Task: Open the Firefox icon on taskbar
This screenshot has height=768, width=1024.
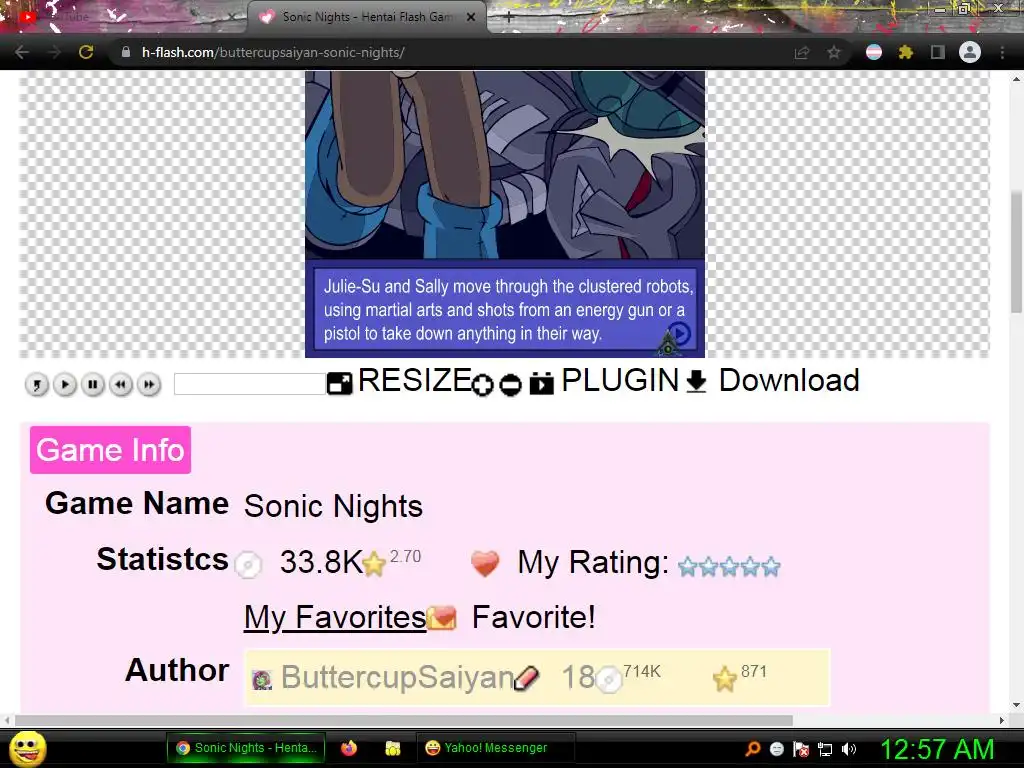Action: point(349,748)
